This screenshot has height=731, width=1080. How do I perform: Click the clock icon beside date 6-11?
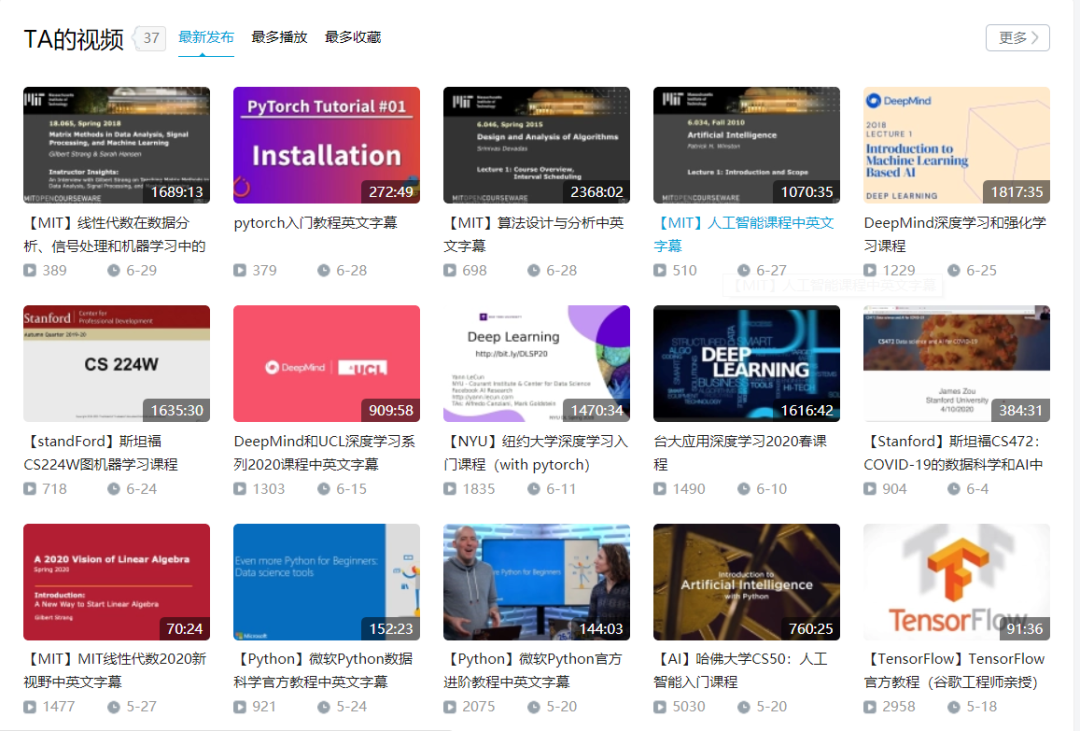pos(534,488)
